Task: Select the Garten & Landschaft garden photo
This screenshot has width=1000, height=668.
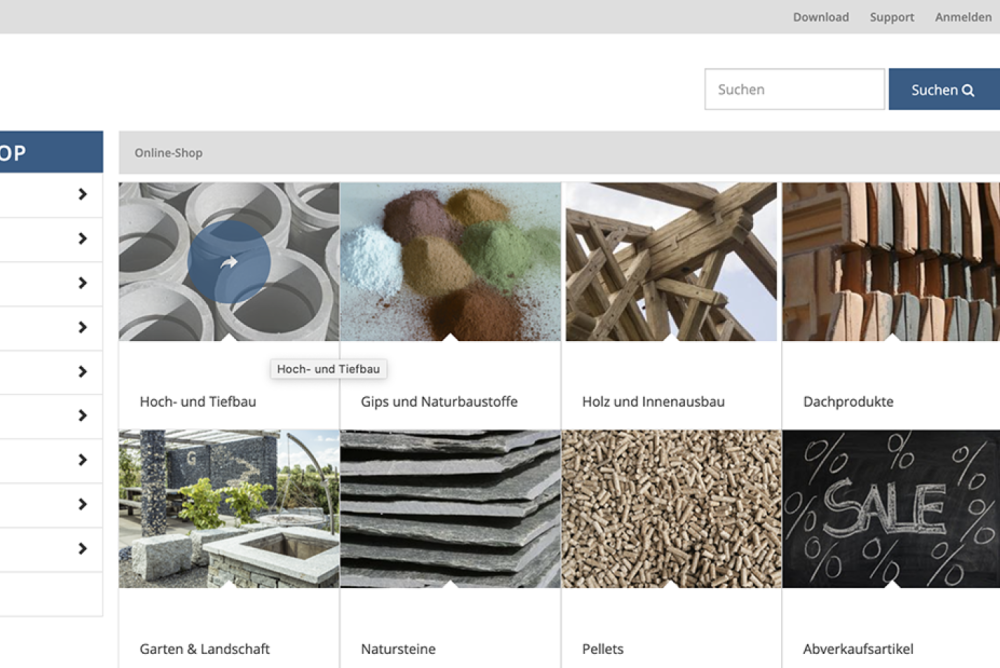Action: point(229,508)
